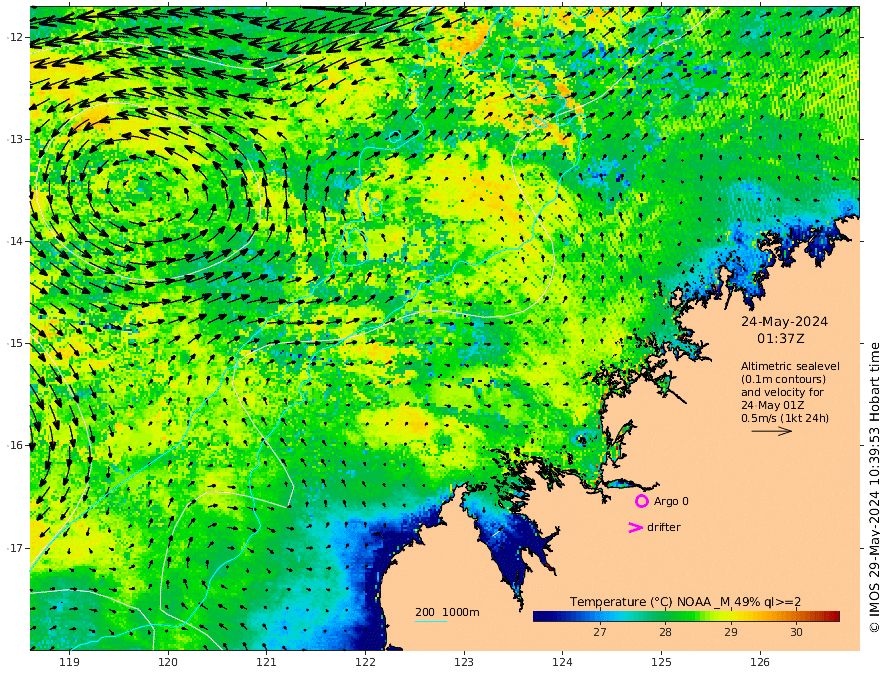This screenshot has width=880, height=680.
Task: Click longitude axis label 122
Action: pos(365,663)
